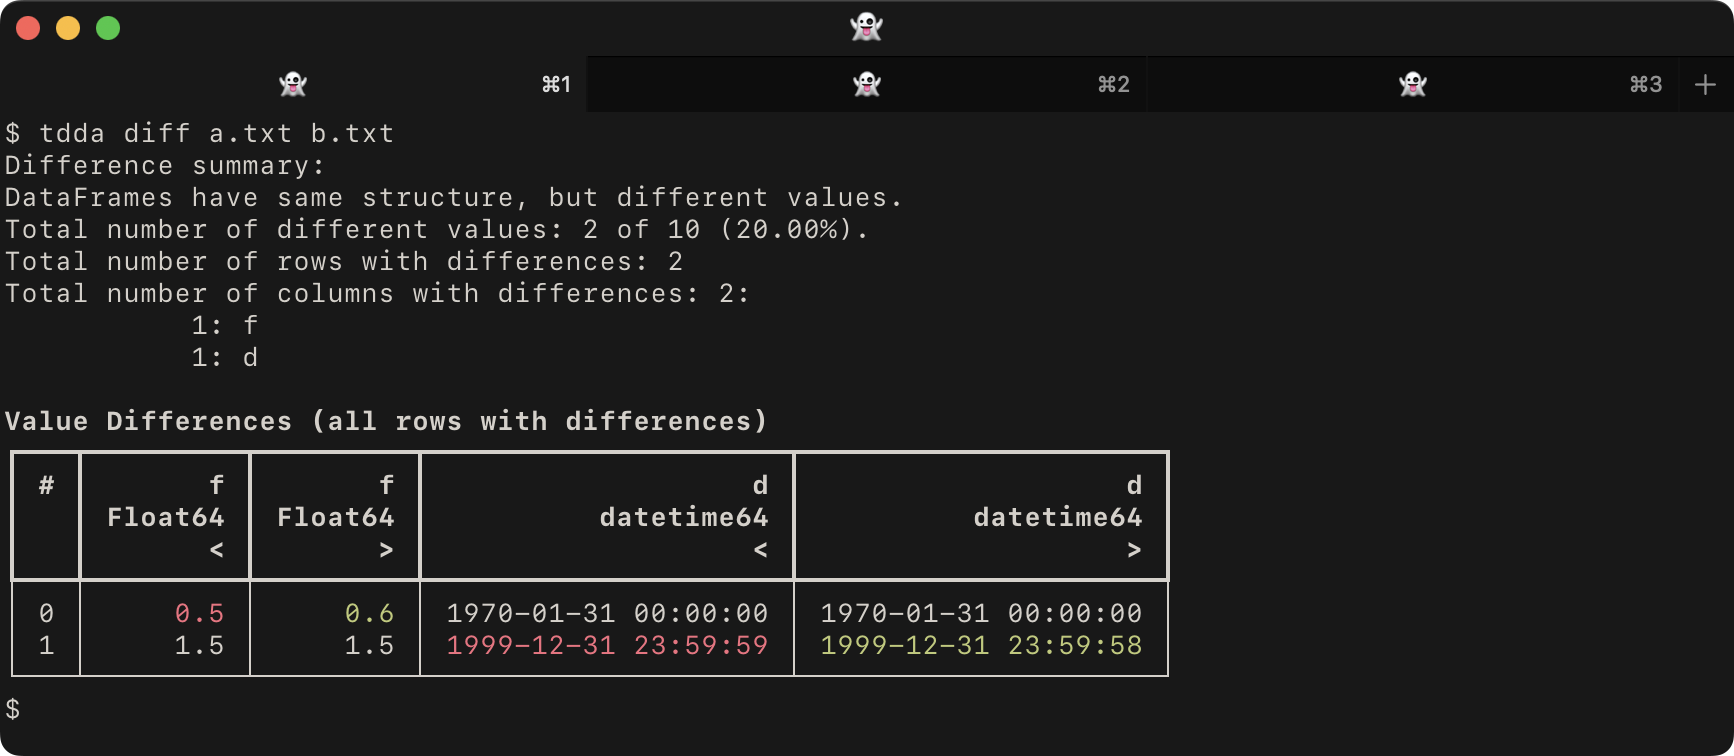Click the ghost icon in the title bar

pos(866,27)
